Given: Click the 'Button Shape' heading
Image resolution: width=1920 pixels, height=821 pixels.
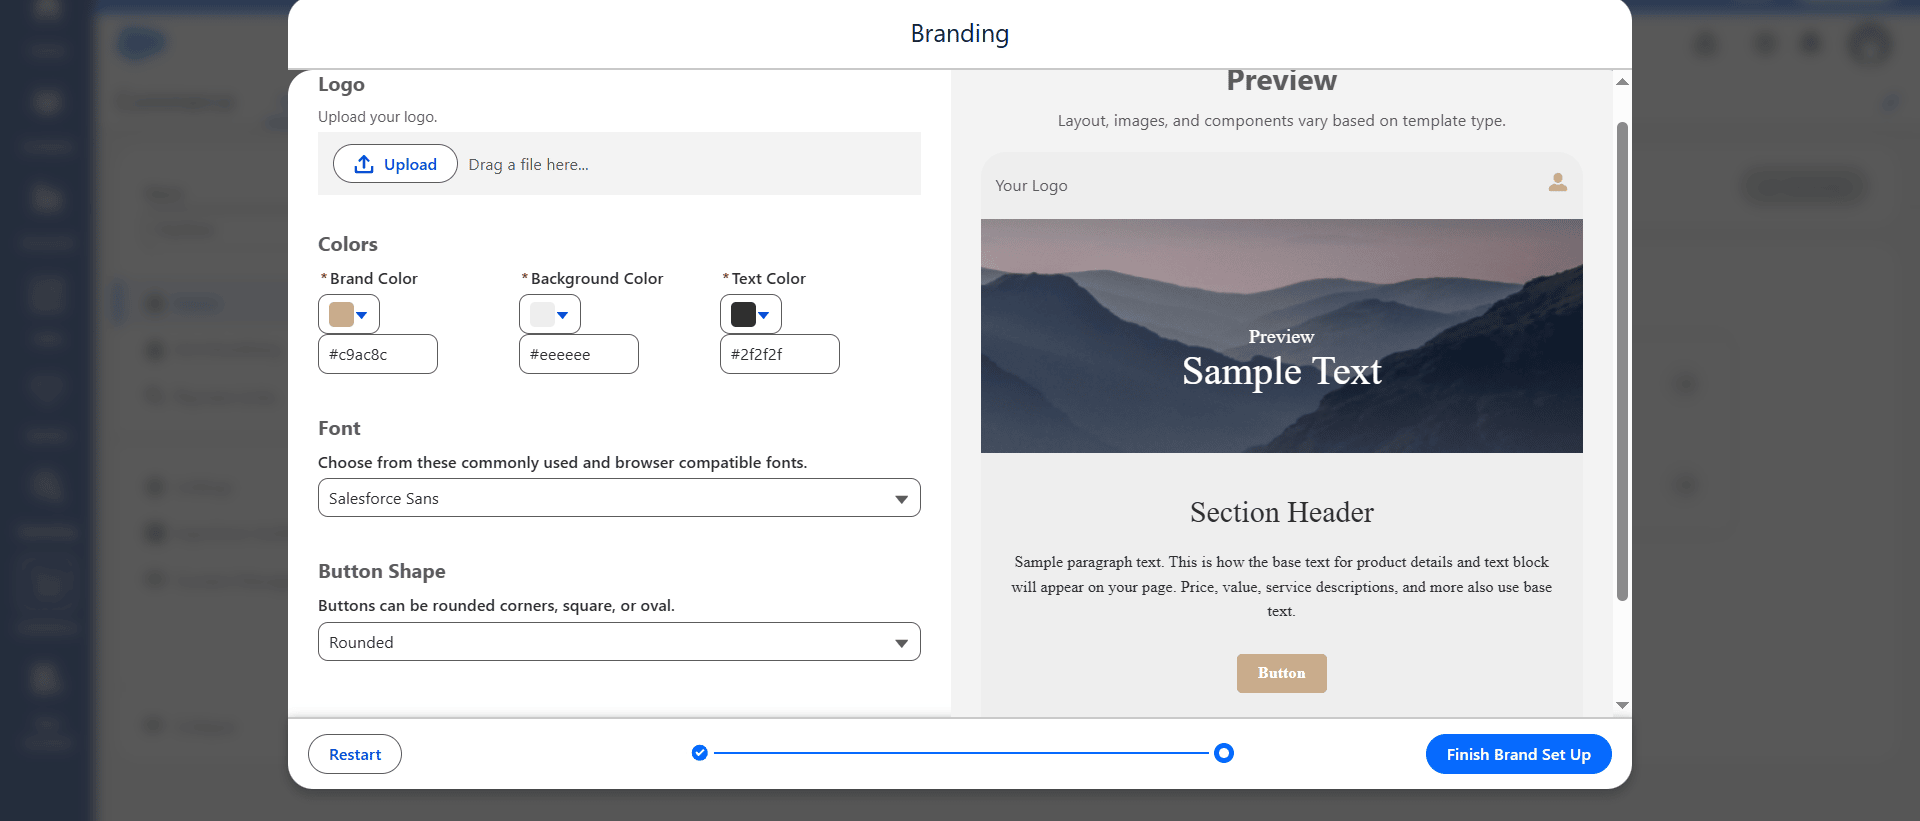Looking at the screenshot, I should click(382, 571).
